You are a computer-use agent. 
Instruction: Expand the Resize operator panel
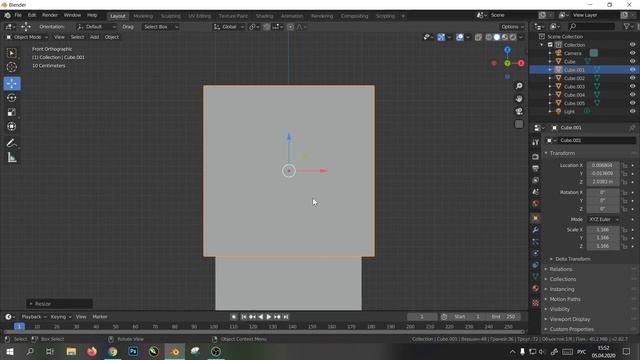(x=59, y=304)
